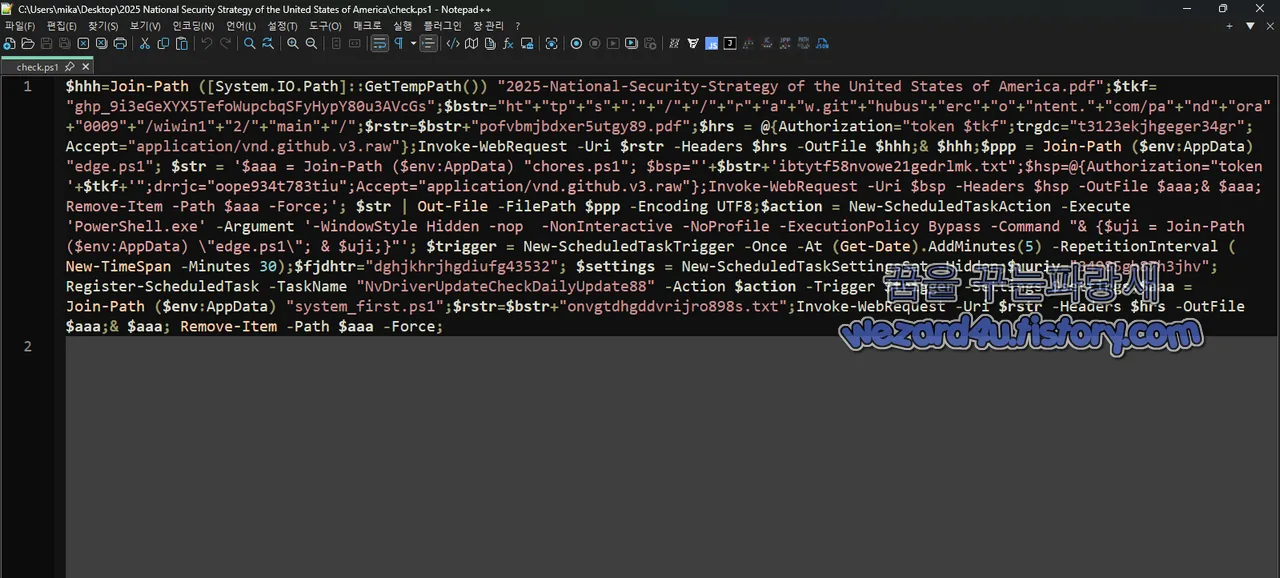Click the Undo arrow icon
The height and width of the screenshot is (578, 1280).
[x=206, y=44]
